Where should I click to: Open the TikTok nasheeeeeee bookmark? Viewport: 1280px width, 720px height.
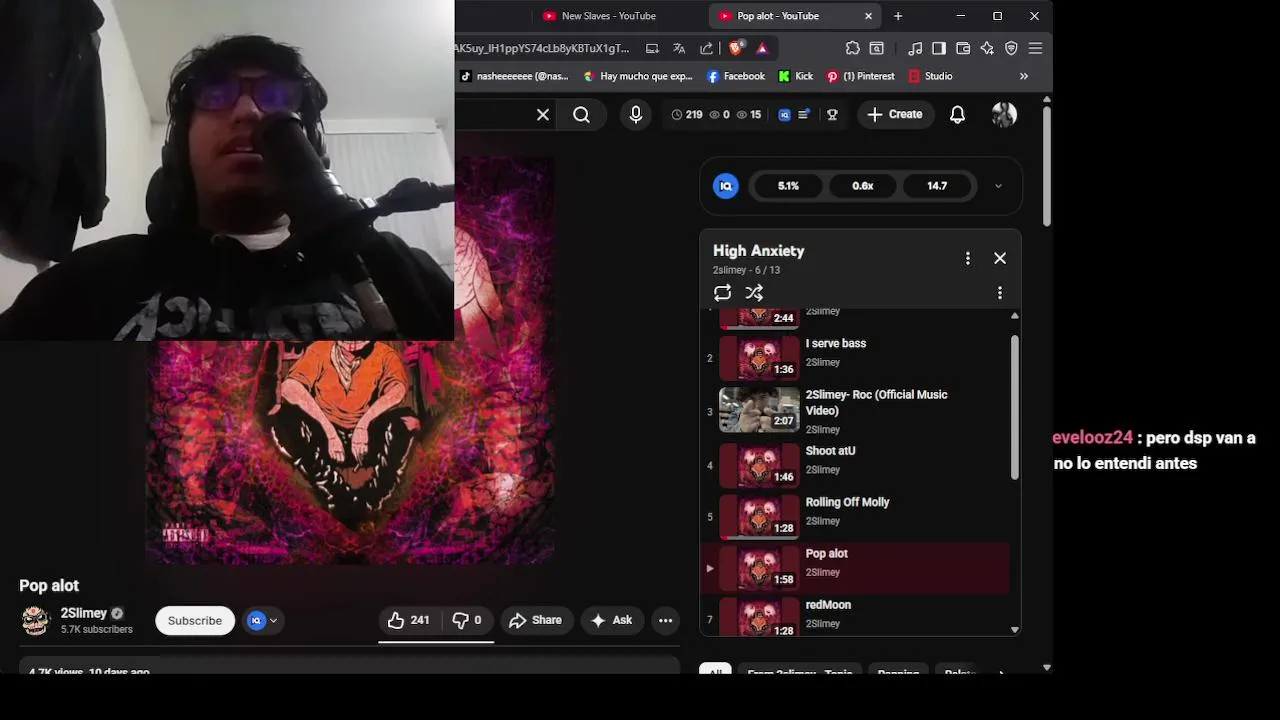coord(514,76)
